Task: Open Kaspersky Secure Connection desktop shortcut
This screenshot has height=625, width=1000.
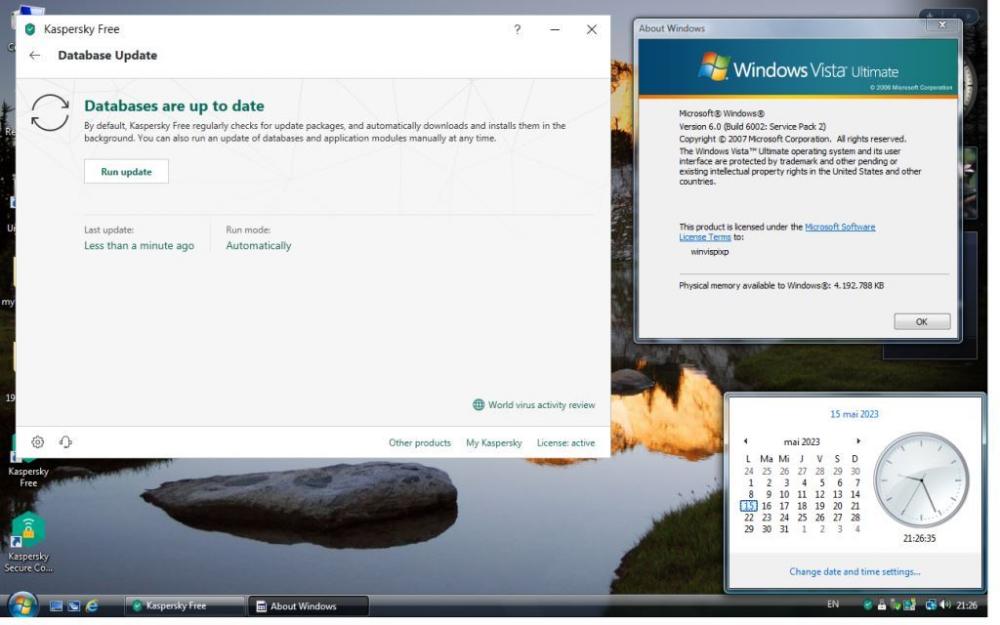Action: (x=28, y=530)
